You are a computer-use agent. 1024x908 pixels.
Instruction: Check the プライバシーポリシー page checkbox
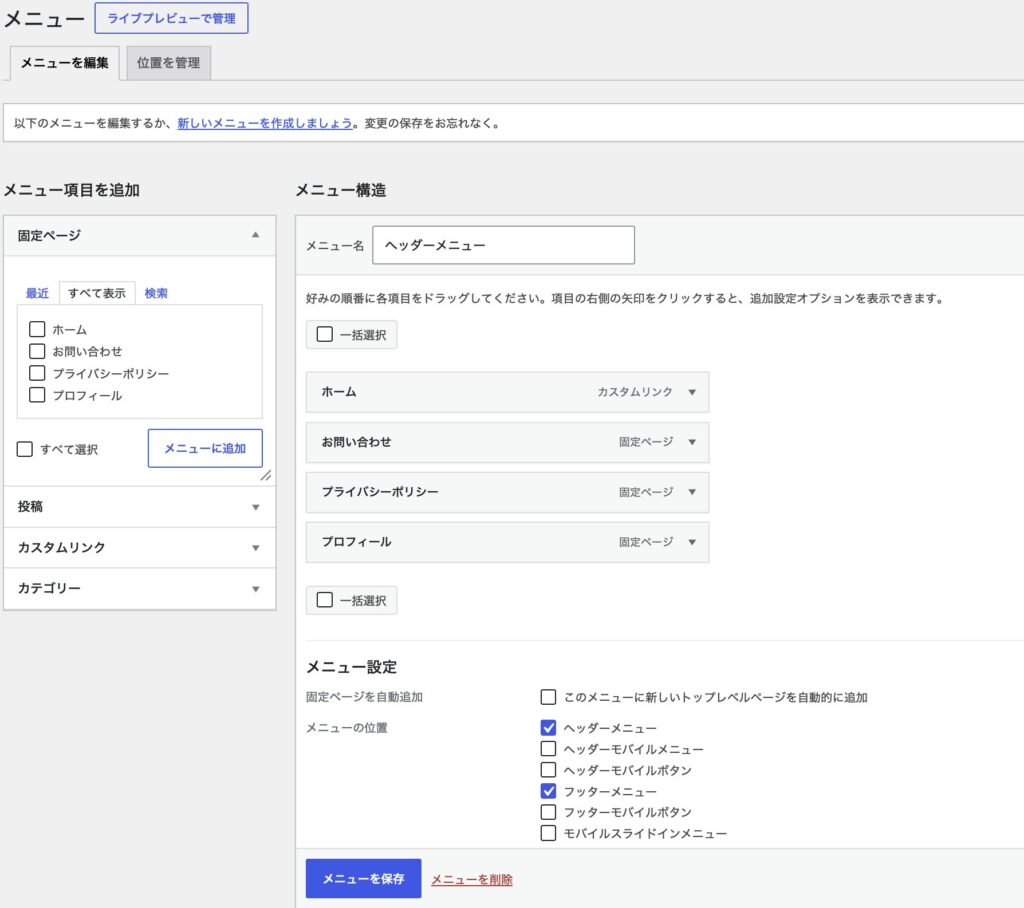coord(37,373)
